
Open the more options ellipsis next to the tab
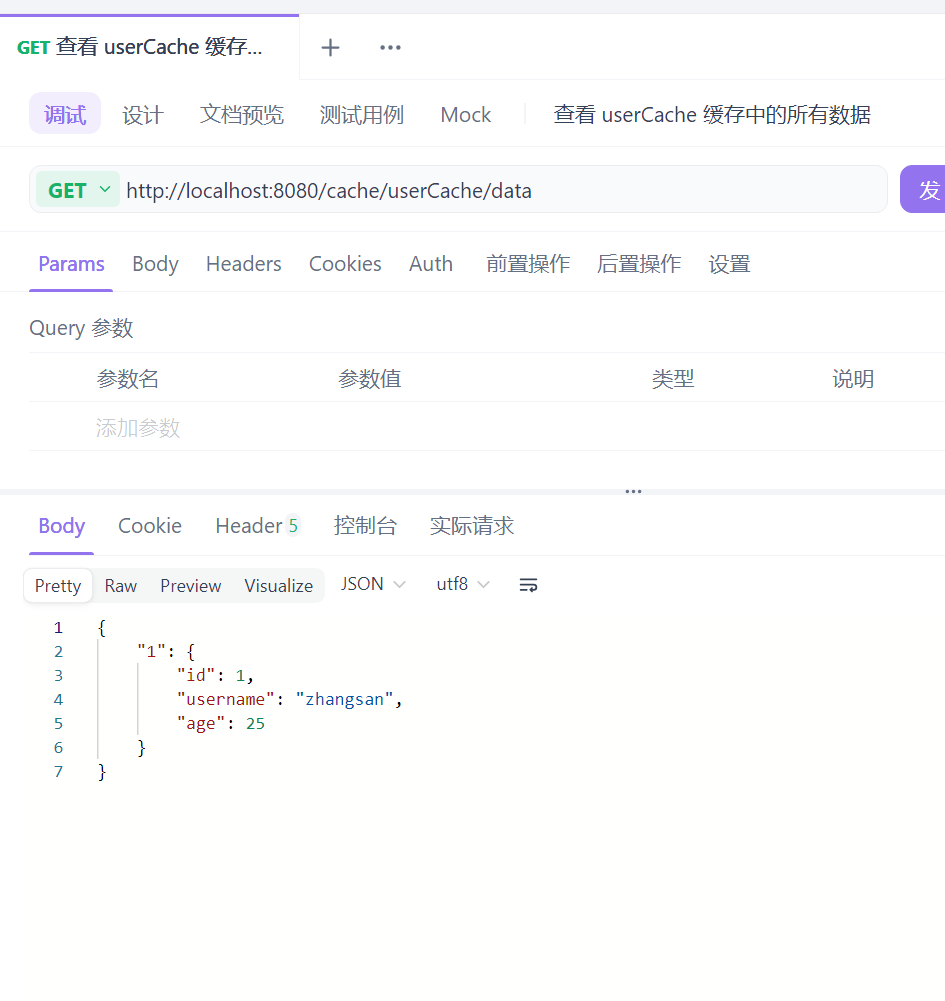(390, 47)
